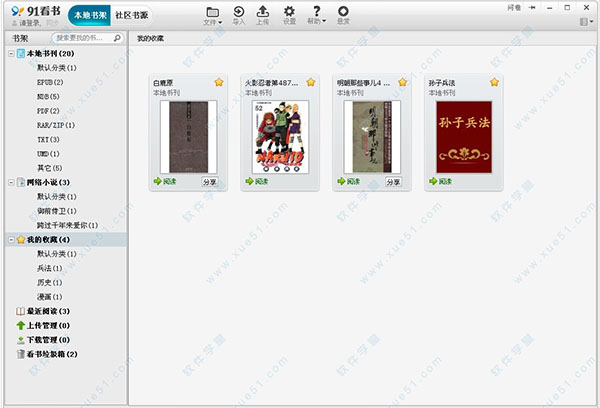Image resolution: width=600 pixels, height=408 pixels.
Task: Switch to the 社区书源 tab
Action: tap(131, 15)
